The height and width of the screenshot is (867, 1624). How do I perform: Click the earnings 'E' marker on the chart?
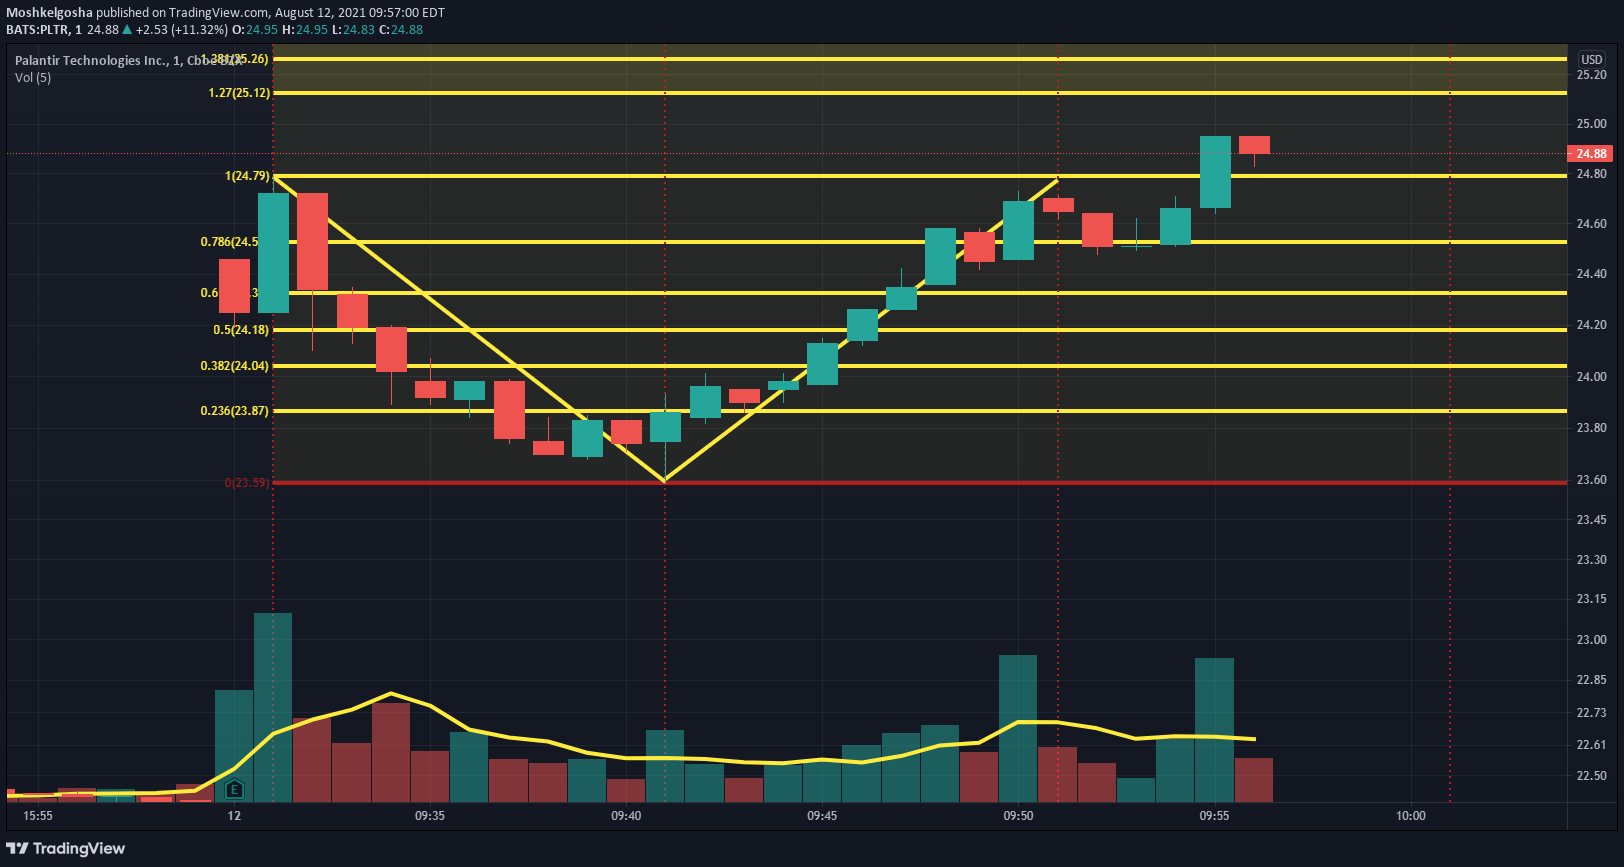pyautogui.click(x=234, y=790)
